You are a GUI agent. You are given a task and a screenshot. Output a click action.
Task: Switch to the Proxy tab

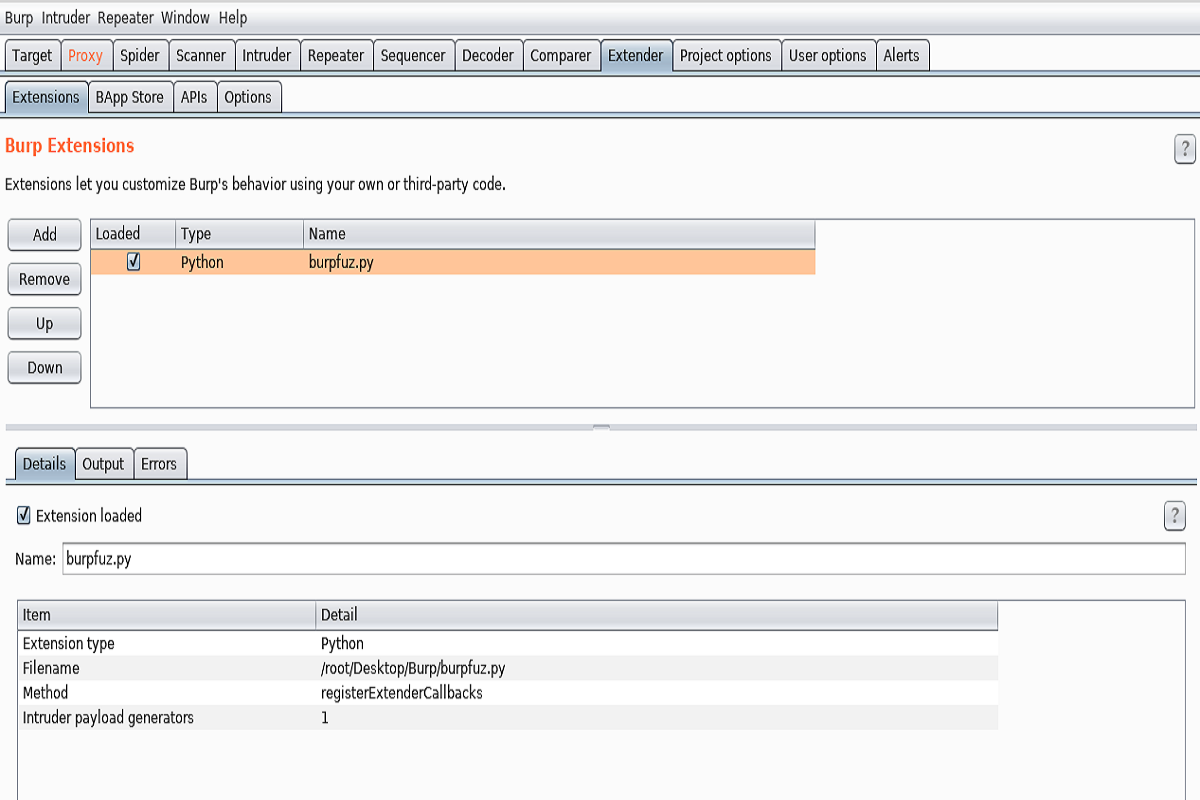(x=85, y=56)
